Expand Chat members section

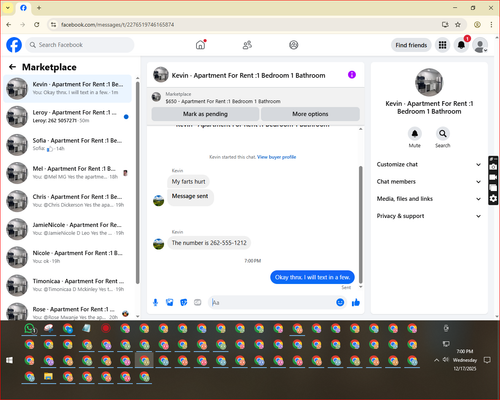[429, 182]
